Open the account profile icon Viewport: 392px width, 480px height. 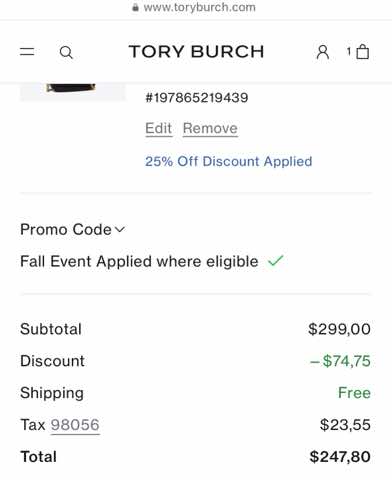click(x=323, y=52)
